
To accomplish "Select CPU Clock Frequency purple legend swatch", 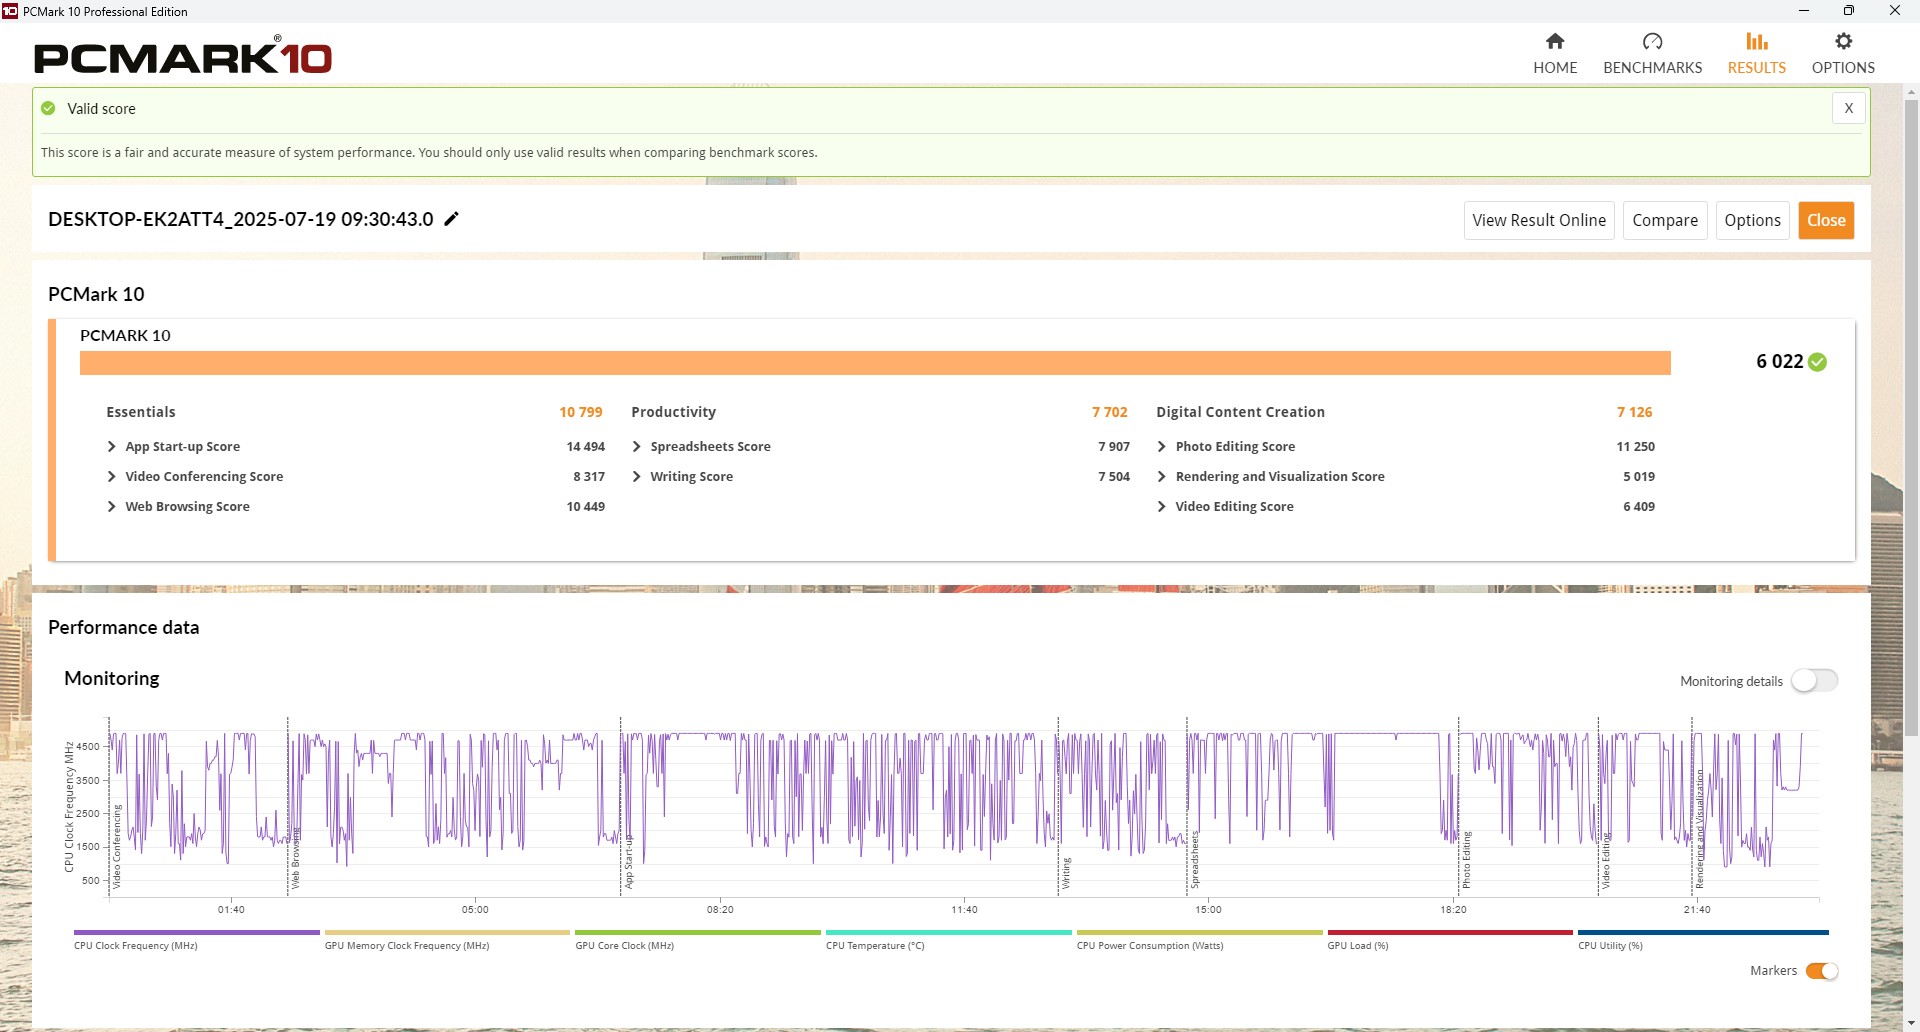I will tap(196, 933).
